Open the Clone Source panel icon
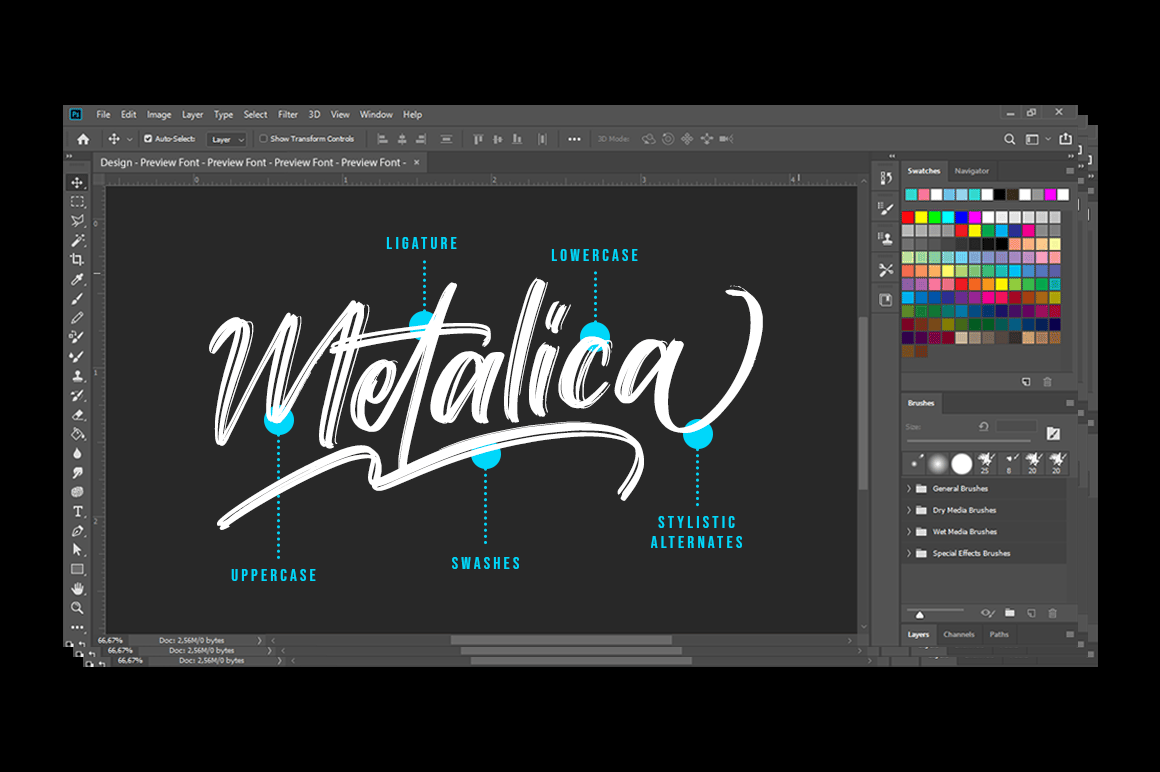 pyautogui.click(x=886, y=238)
